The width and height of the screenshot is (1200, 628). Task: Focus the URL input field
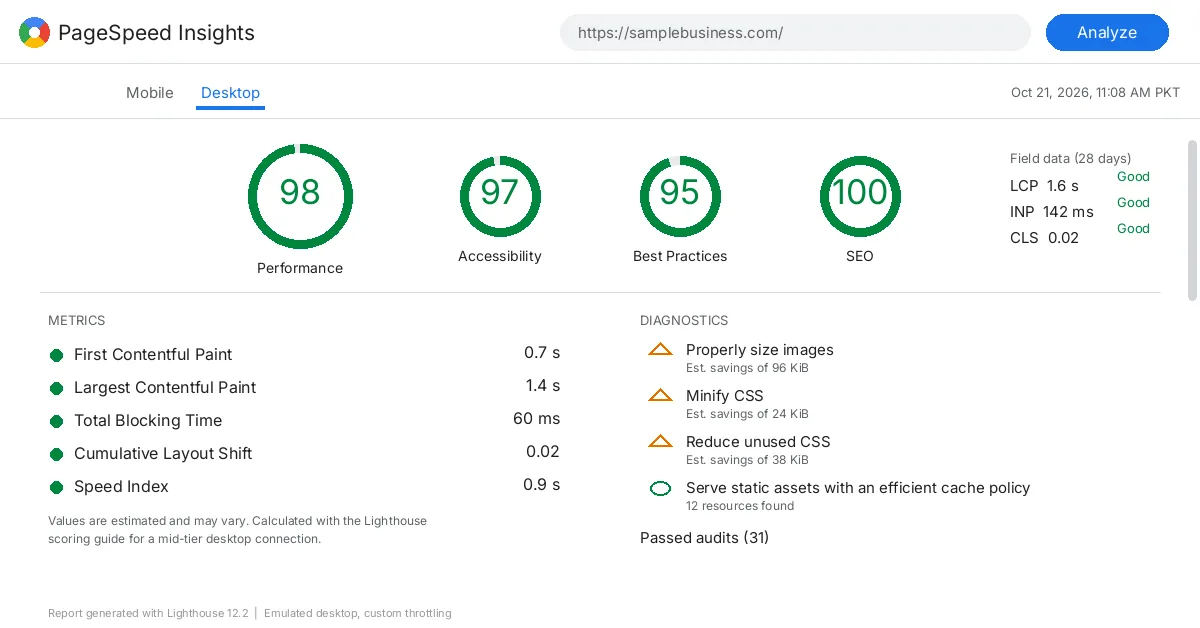pos(795,32)
